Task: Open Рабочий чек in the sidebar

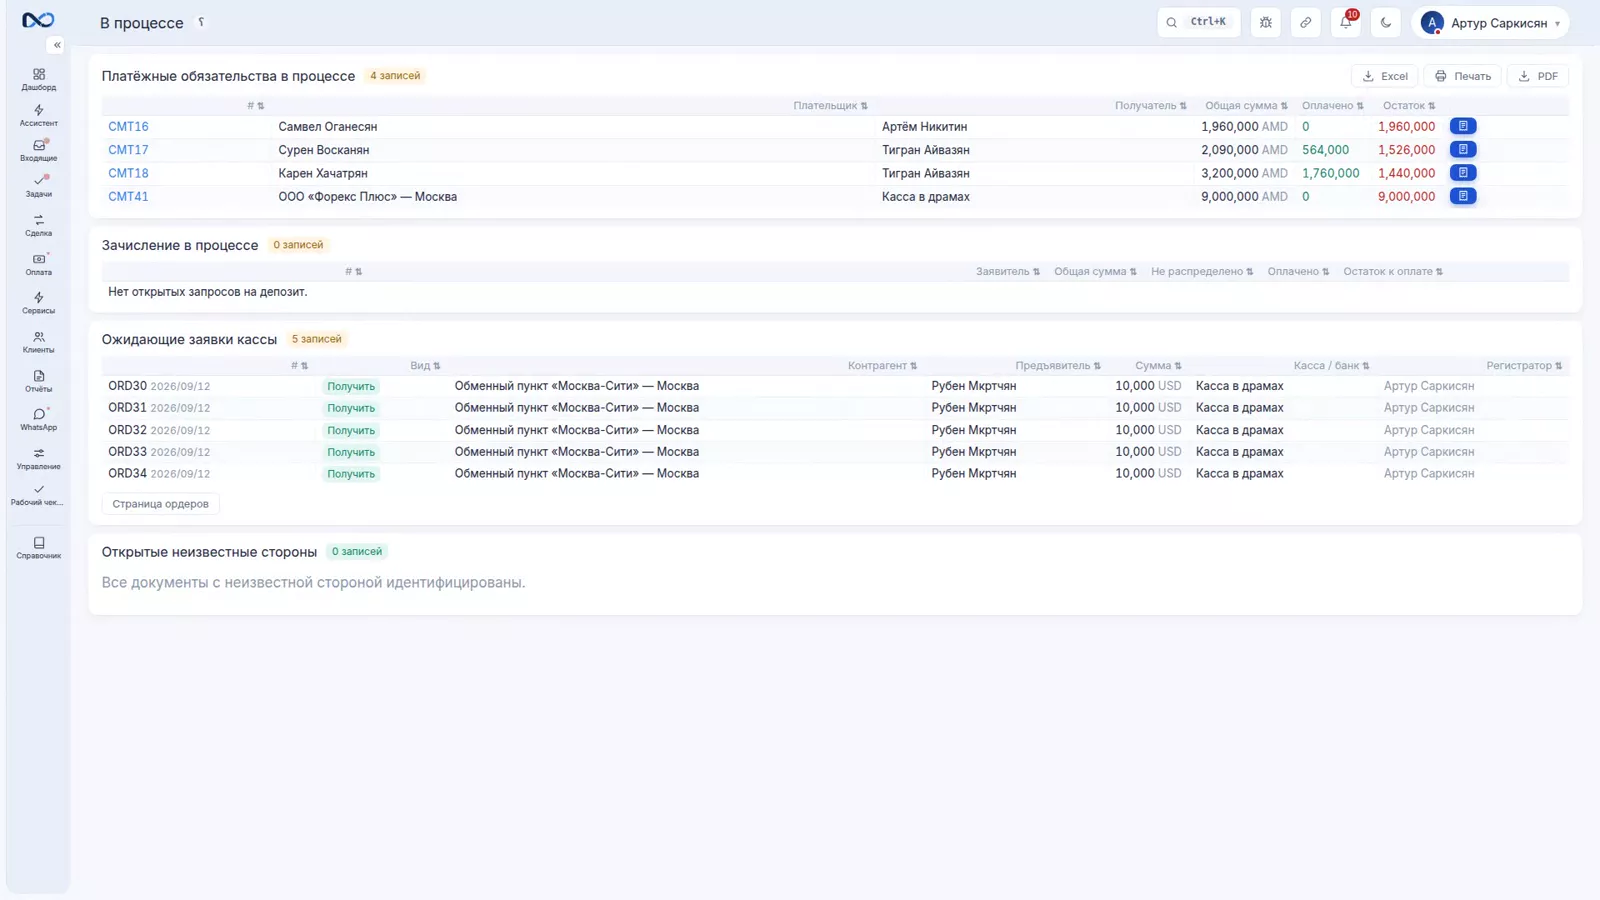Action: (39, 495)
